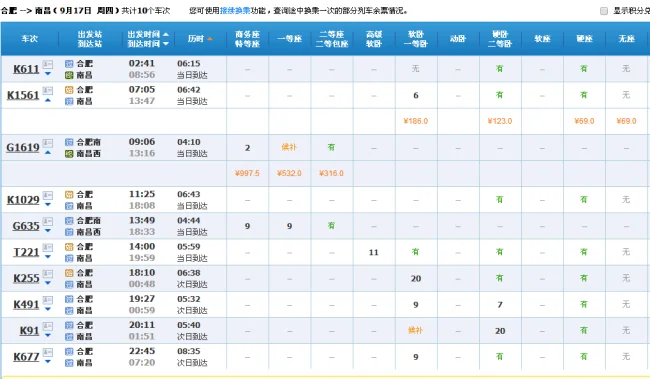This screenshot has height=379, width=650.
Task: Click ¥123.0 hard sleeper price
Action: [500, 121]
